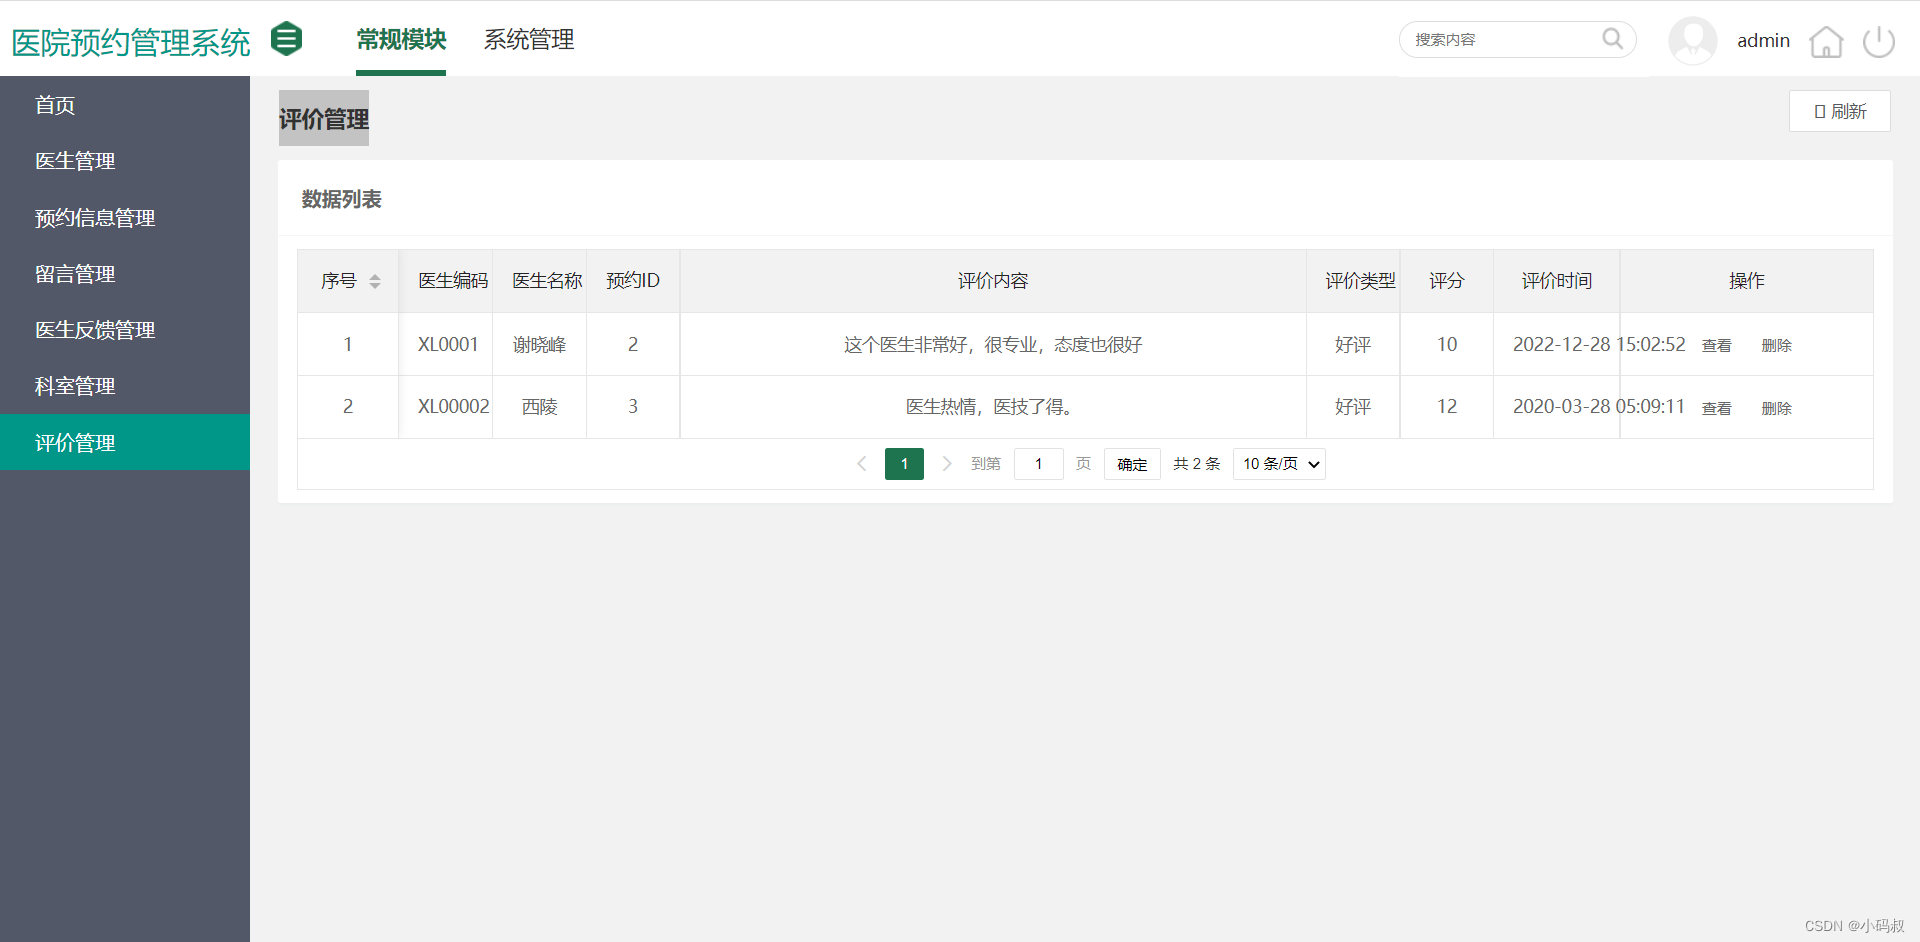
Task: Click the 刷新 refresh button
Action: coord(1839,111)
